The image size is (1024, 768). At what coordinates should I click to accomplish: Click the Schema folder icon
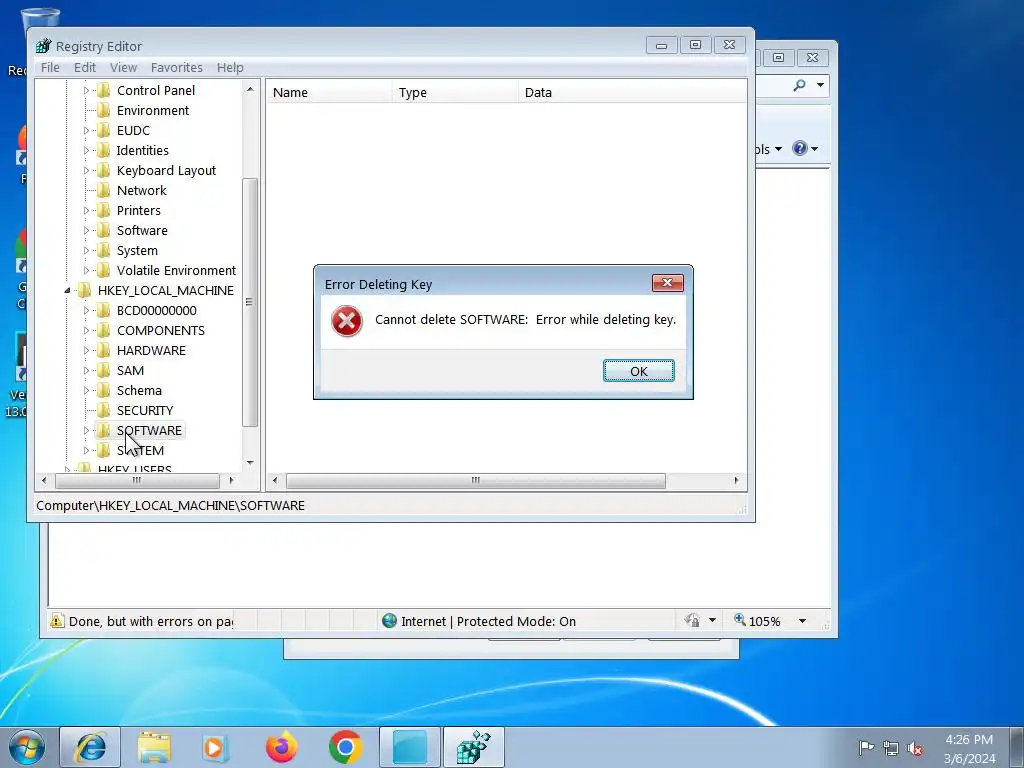tap(103, 391)
